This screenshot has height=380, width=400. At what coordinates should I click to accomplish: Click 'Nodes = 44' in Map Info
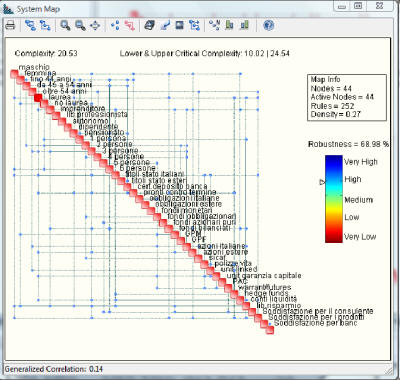tap(331, 88)
